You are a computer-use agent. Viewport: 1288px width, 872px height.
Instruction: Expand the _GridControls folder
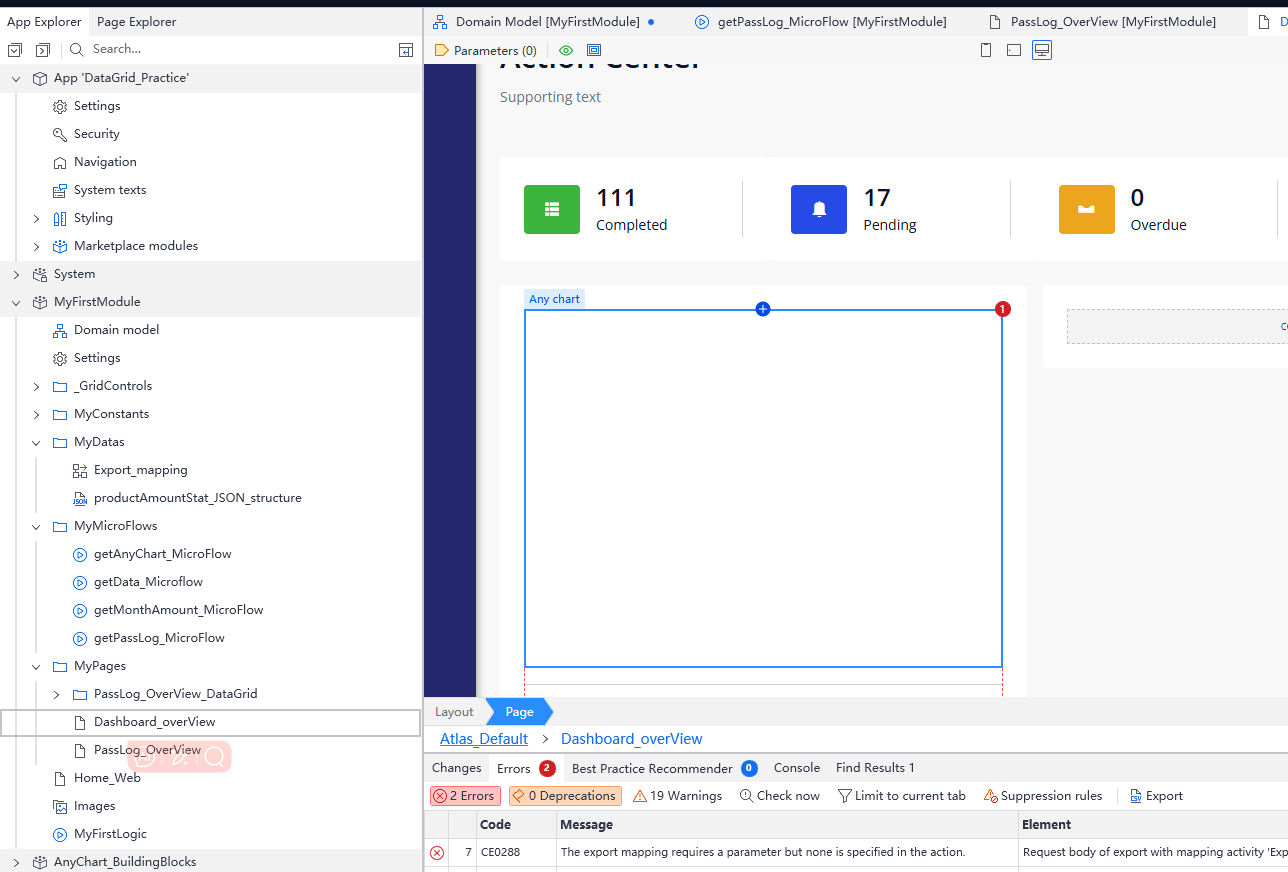[x=36, y=386]
